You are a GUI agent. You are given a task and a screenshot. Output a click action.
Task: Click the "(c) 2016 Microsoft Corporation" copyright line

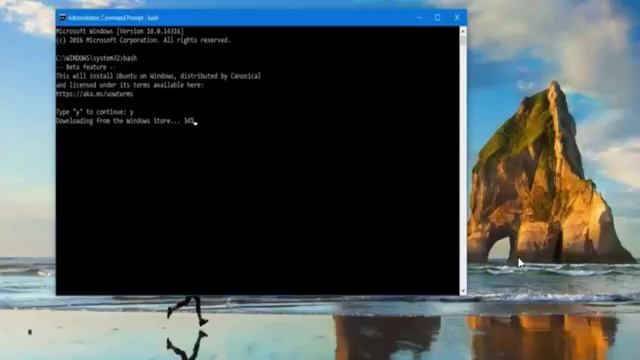[x=144, y=40]
